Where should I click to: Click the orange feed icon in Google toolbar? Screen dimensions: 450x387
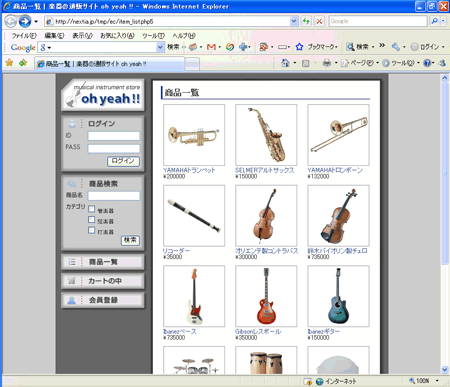pos(264,47)
